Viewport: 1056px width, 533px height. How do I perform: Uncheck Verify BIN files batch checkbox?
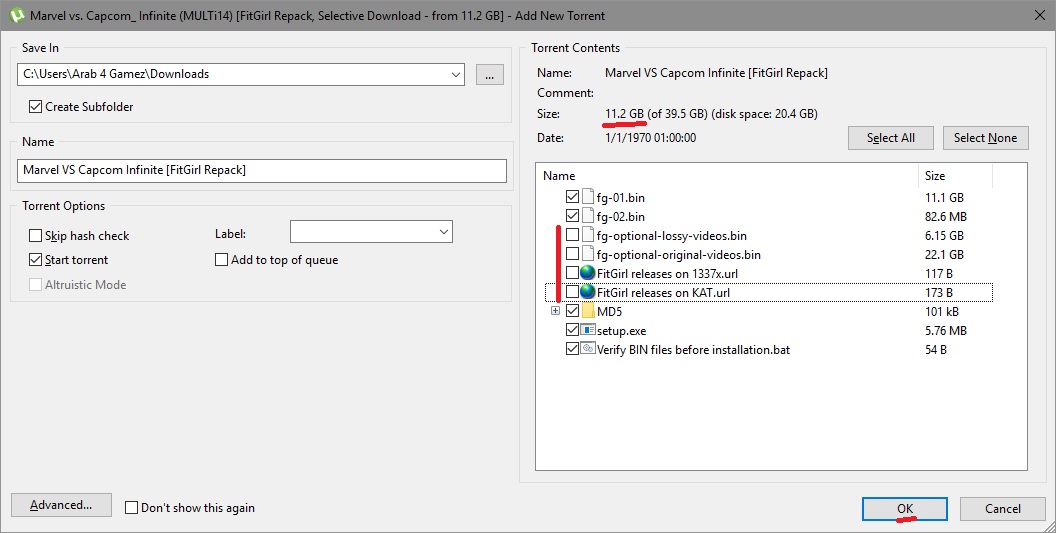(x=572, y=349)
